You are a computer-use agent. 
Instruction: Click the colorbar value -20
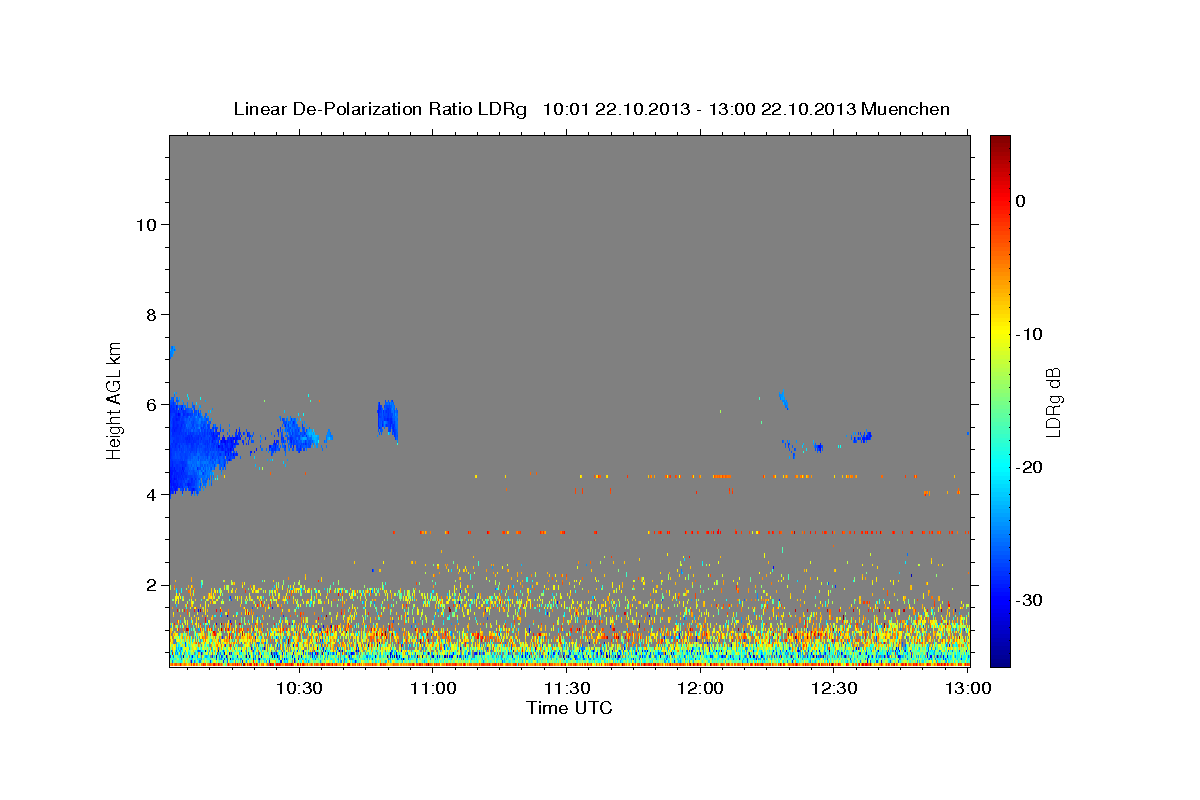coord(1029,467)
